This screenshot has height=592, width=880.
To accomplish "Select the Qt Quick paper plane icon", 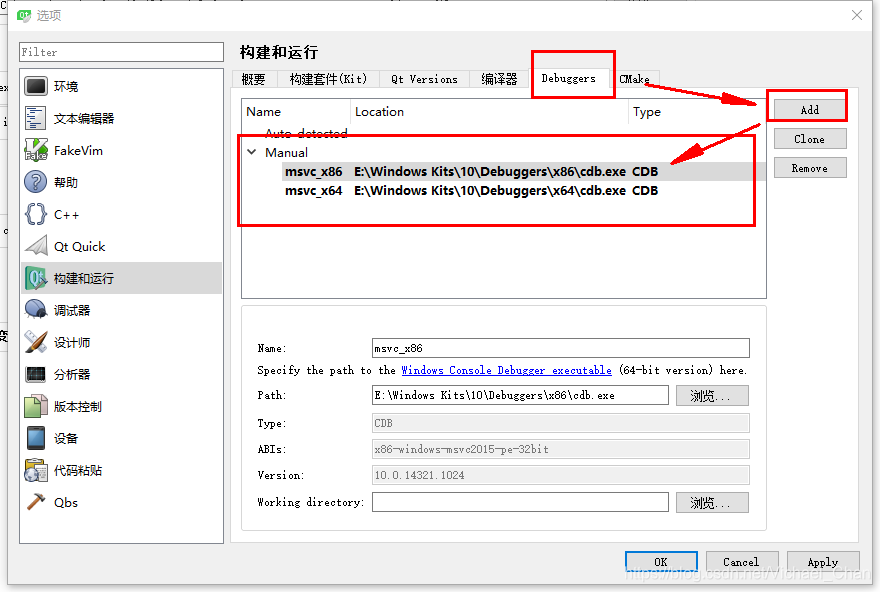I will pos(36,246).
